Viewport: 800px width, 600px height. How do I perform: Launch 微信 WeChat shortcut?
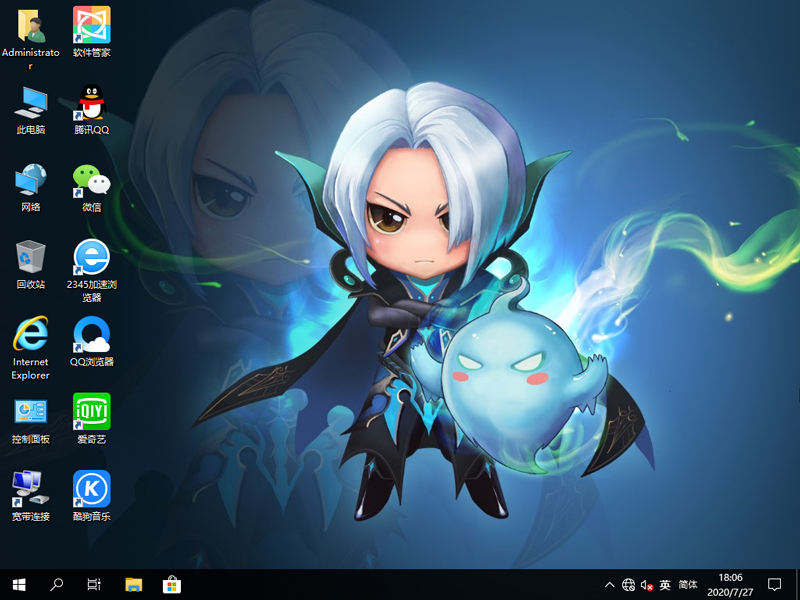coord(92,180)
